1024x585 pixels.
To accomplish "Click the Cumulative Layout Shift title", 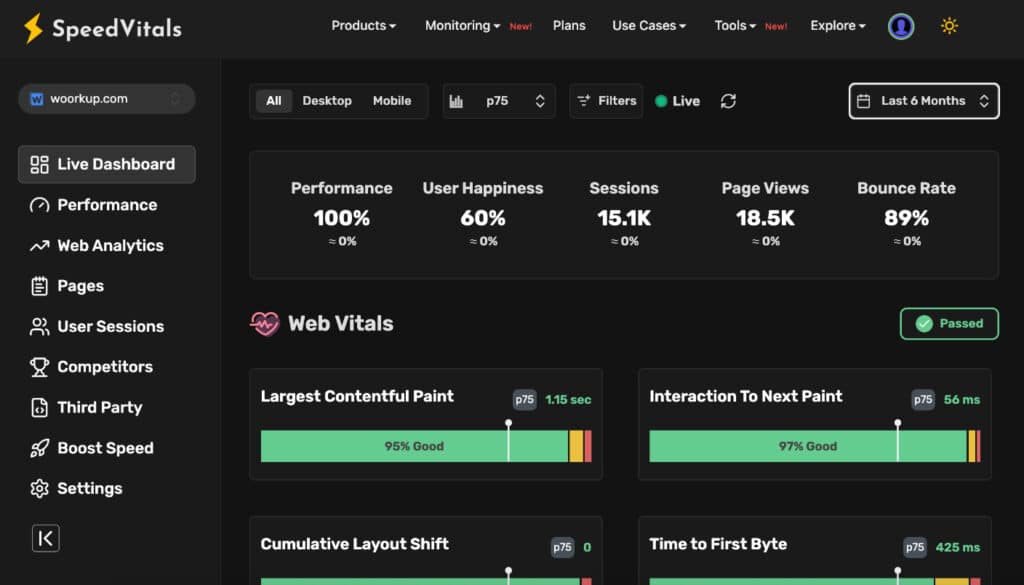I will [x=355, y=544].
